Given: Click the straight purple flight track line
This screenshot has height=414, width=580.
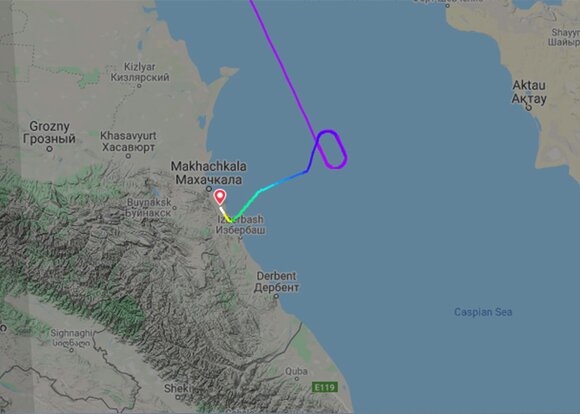Looking at the screenshot, I should coord(283,67).
